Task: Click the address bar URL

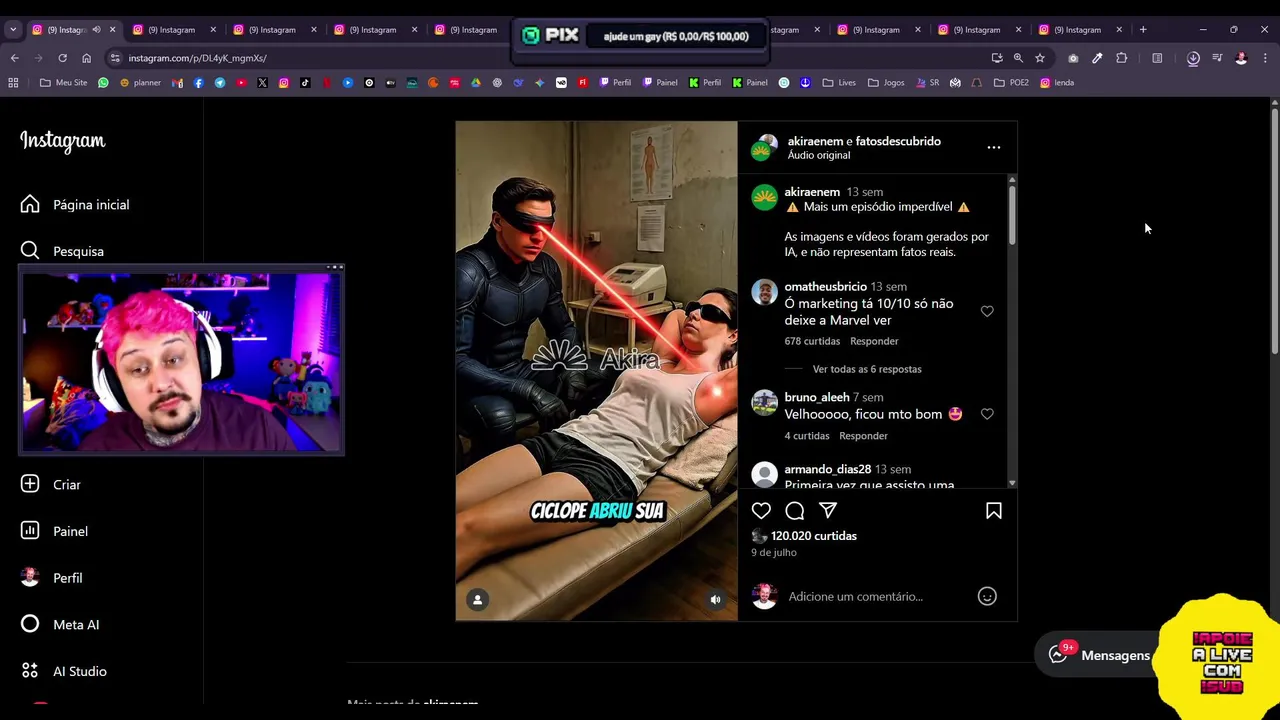Action: pos(197,58)
